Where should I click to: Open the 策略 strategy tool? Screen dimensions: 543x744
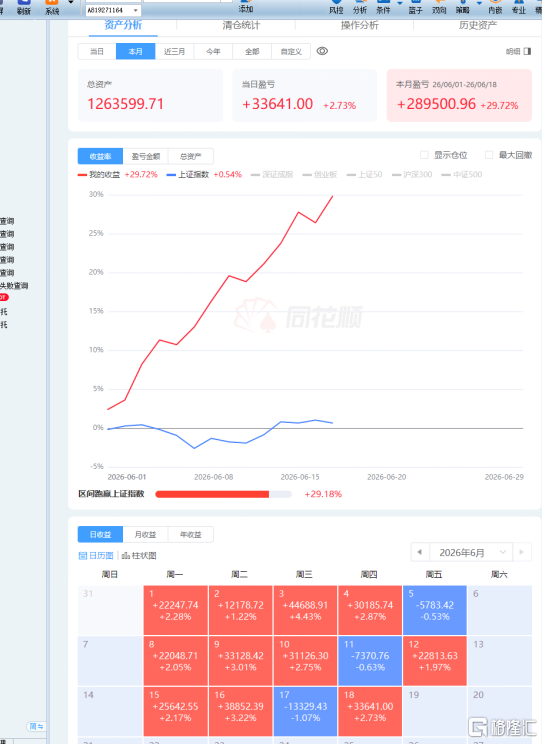coord(463,7)
